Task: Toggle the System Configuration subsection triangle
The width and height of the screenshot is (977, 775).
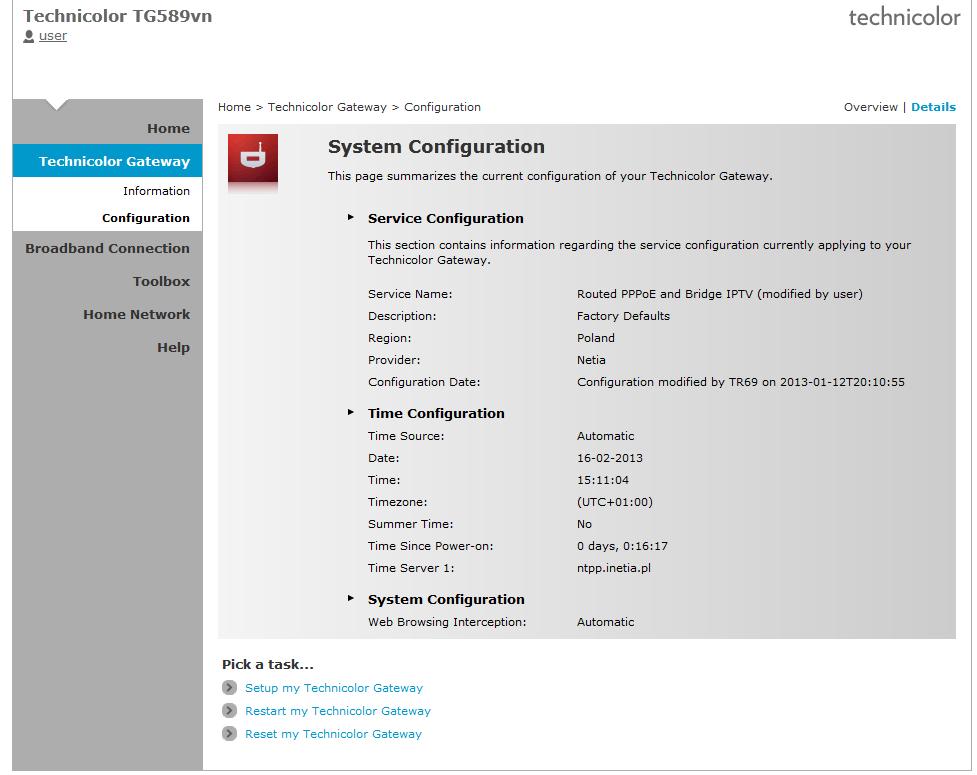Action: [351, 599]
